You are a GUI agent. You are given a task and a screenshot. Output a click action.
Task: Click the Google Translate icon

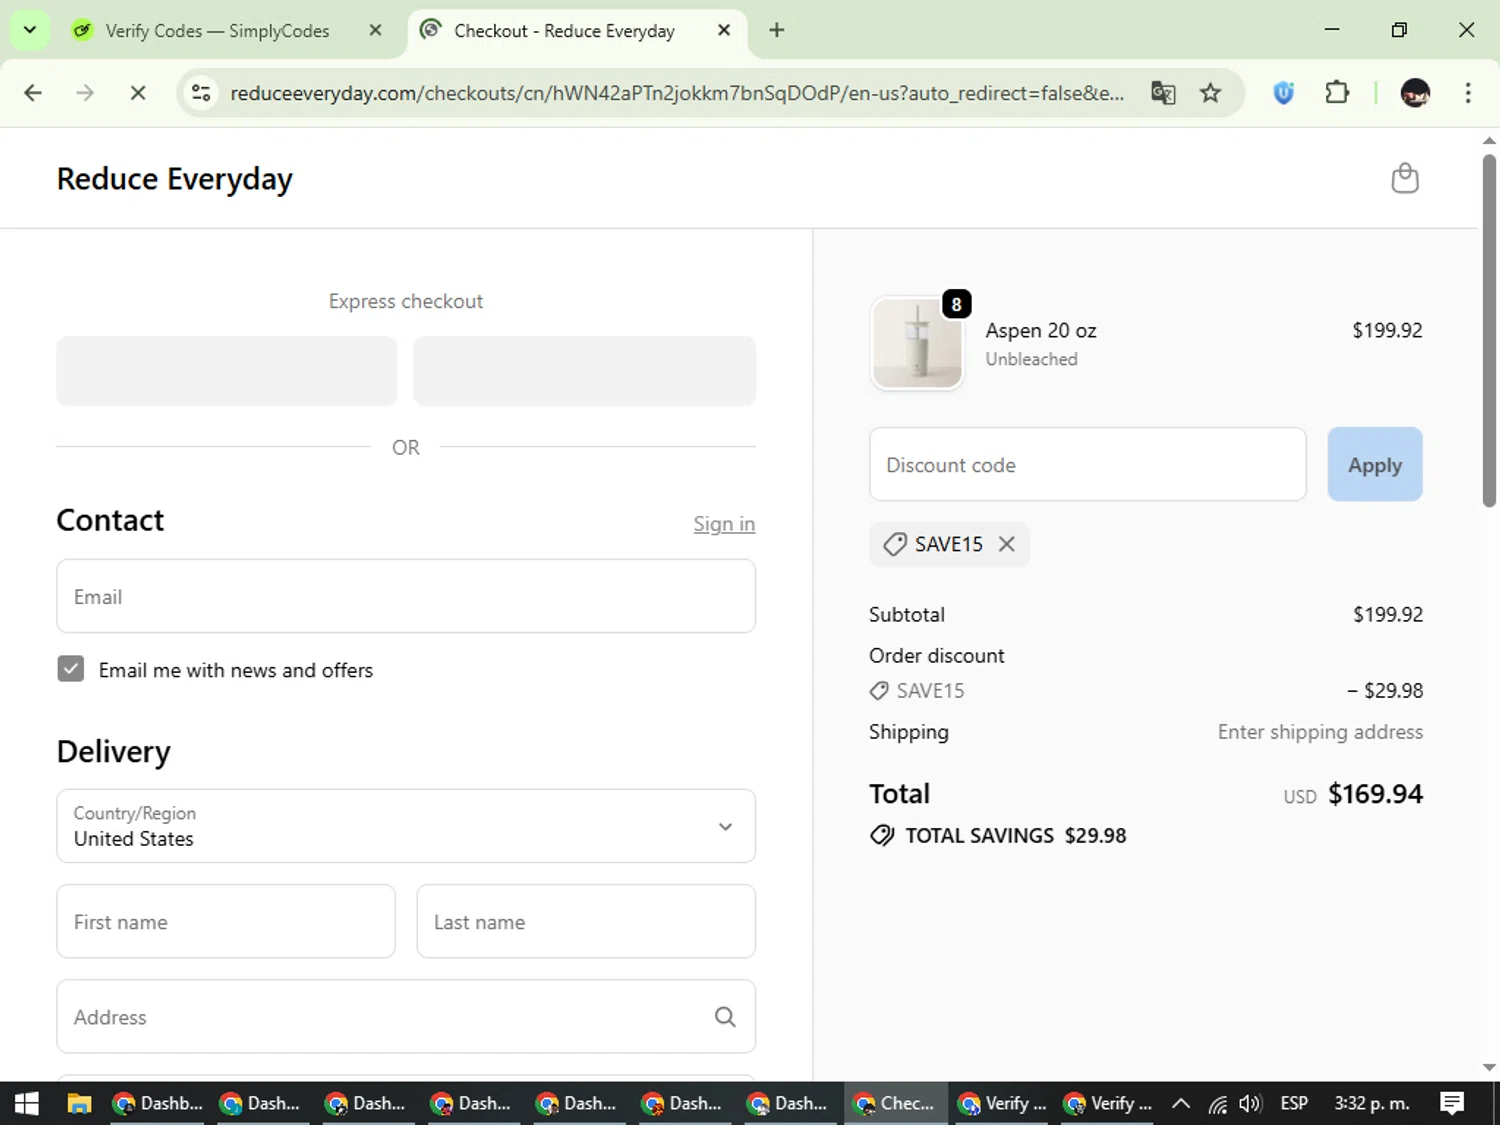coord(1163,93)
